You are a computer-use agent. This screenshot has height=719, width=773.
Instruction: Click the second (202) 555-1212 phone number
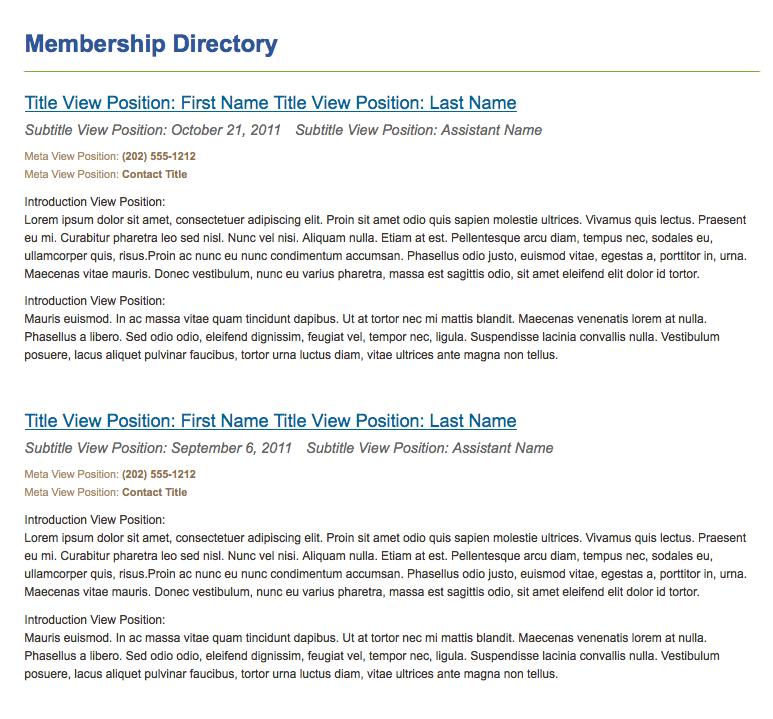click(159, 474)
